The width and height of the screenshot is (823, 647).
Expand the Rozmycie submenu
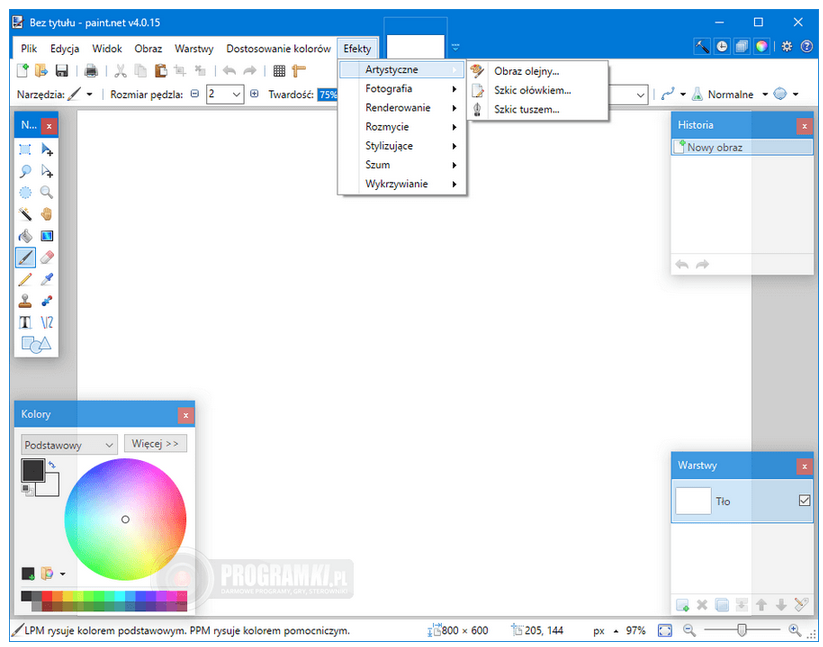pos(403,126)
